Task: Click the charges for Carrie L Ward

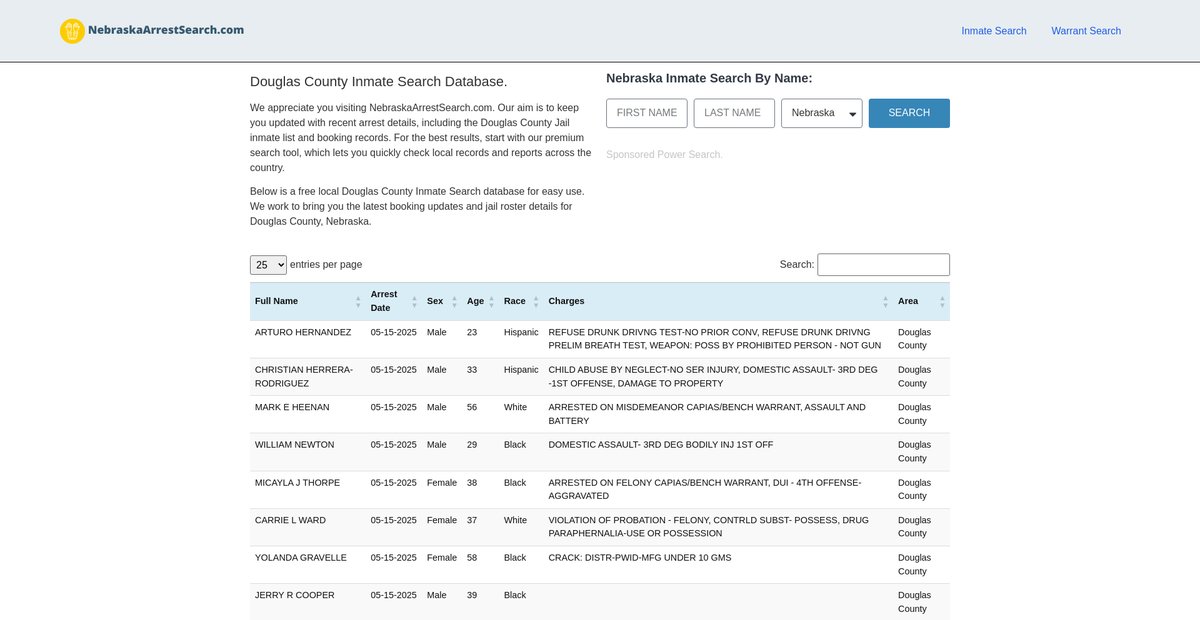Action: (x=709, y=527)
